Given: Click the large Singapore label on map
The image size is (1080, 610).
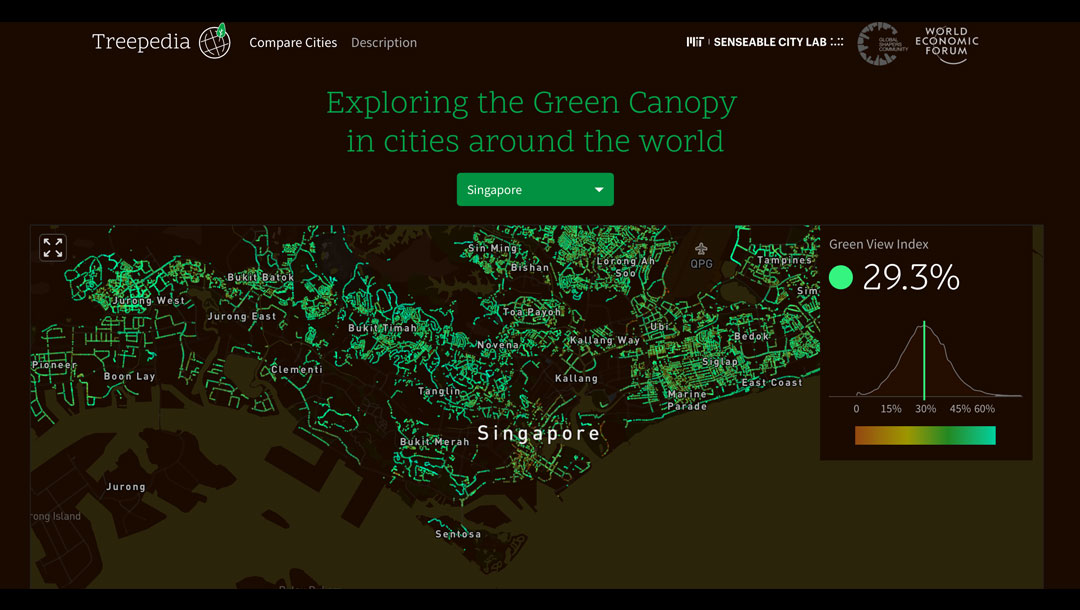Looking at the screenshot, I should coord(539,433).
